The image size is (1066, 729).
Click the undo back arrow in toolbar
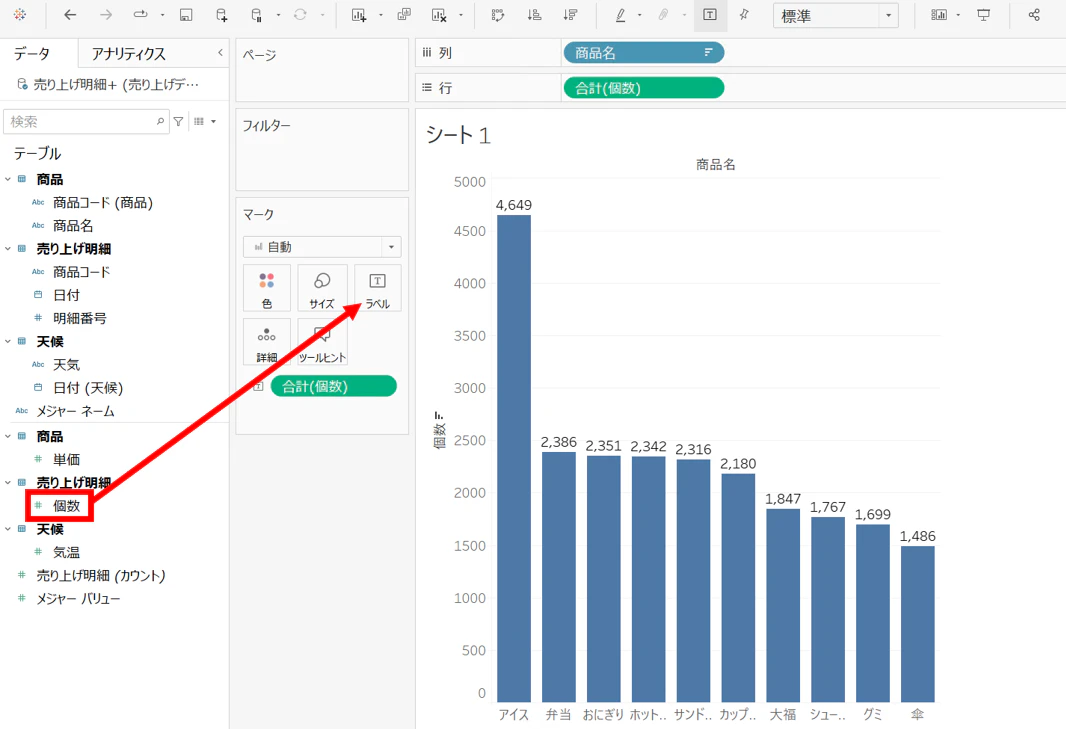70,15
